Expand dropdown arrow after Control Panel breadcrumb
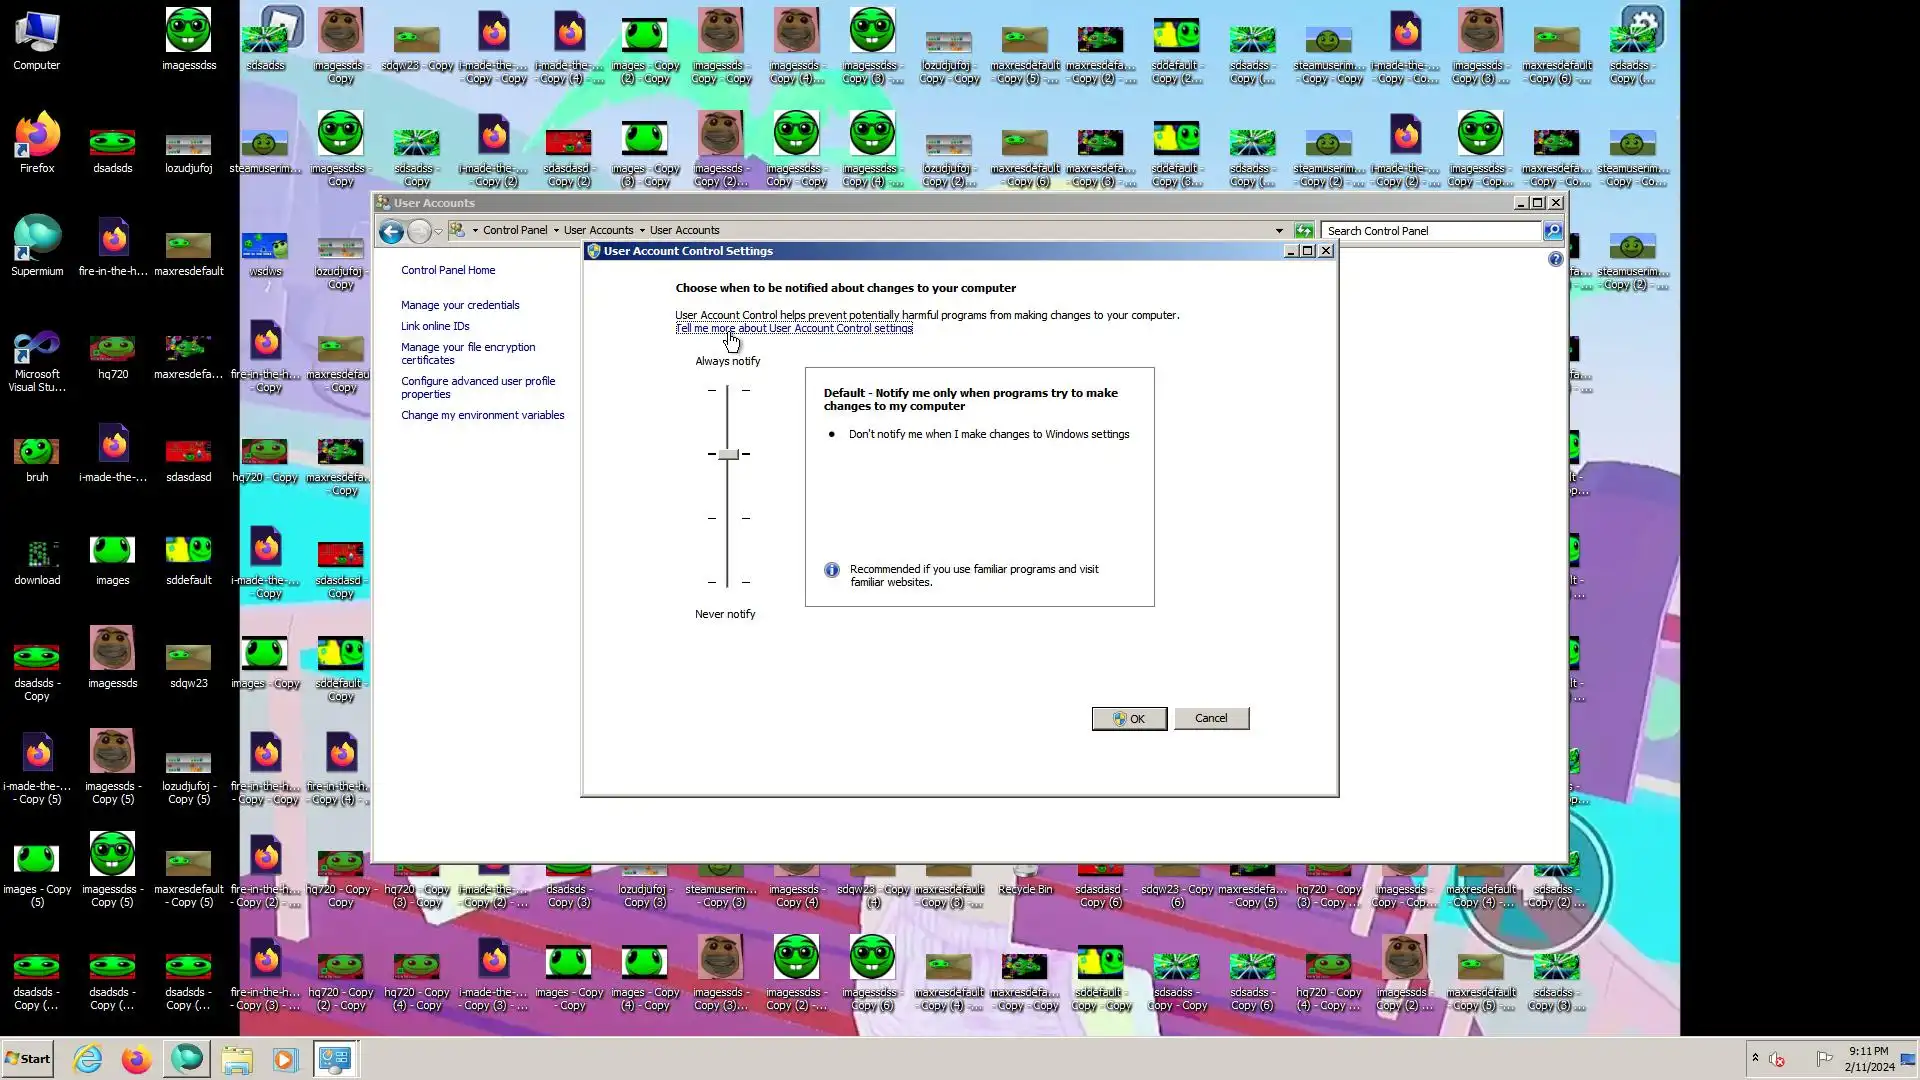This screenshot has width=1920, height=1080. [x=556, y=231]
